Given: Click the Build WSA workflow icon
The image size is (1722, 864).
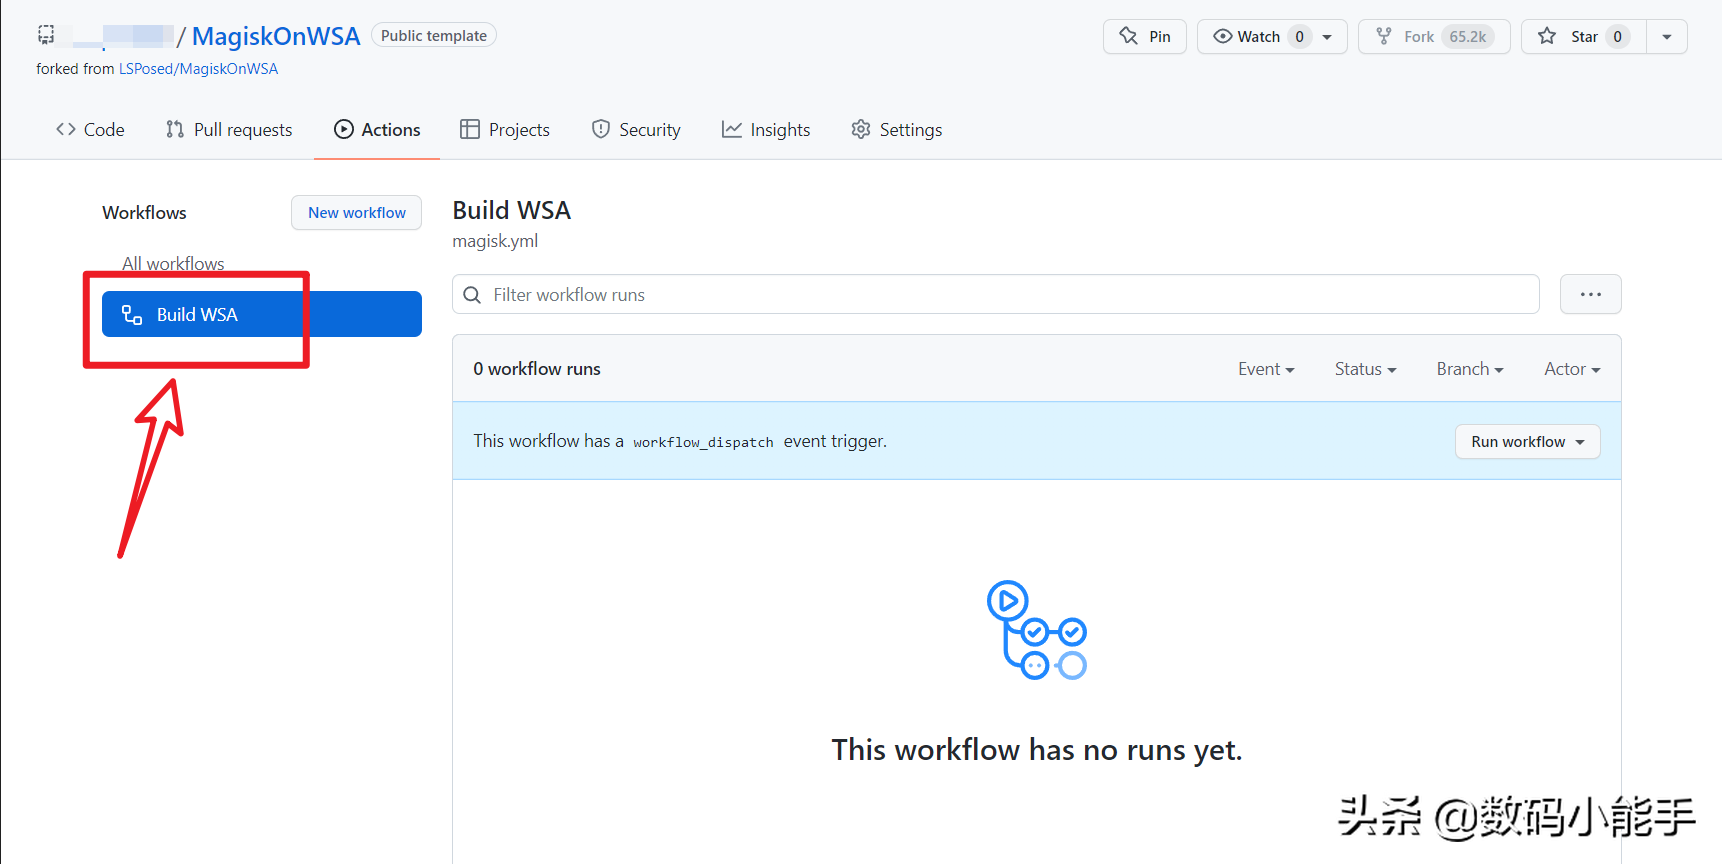Looking at the screenshot, I should tap(132, 315).
